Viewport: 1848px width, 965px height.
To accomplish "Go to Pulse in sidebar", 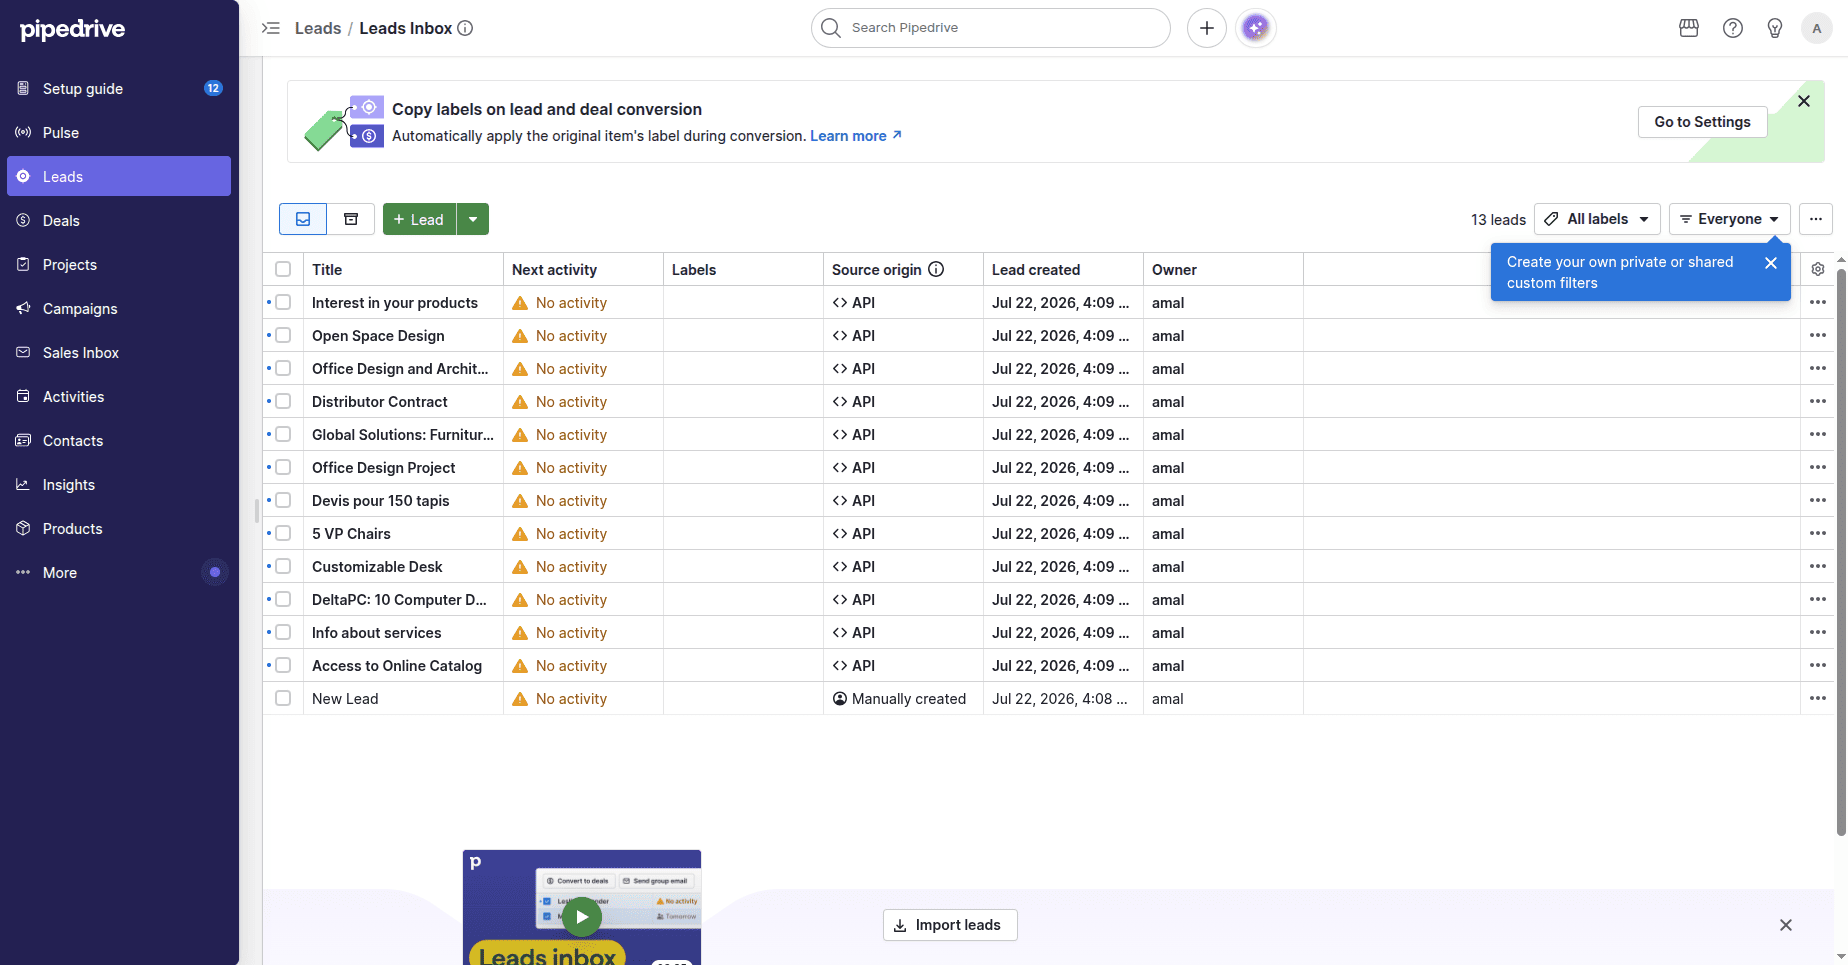I will [119, 132].
